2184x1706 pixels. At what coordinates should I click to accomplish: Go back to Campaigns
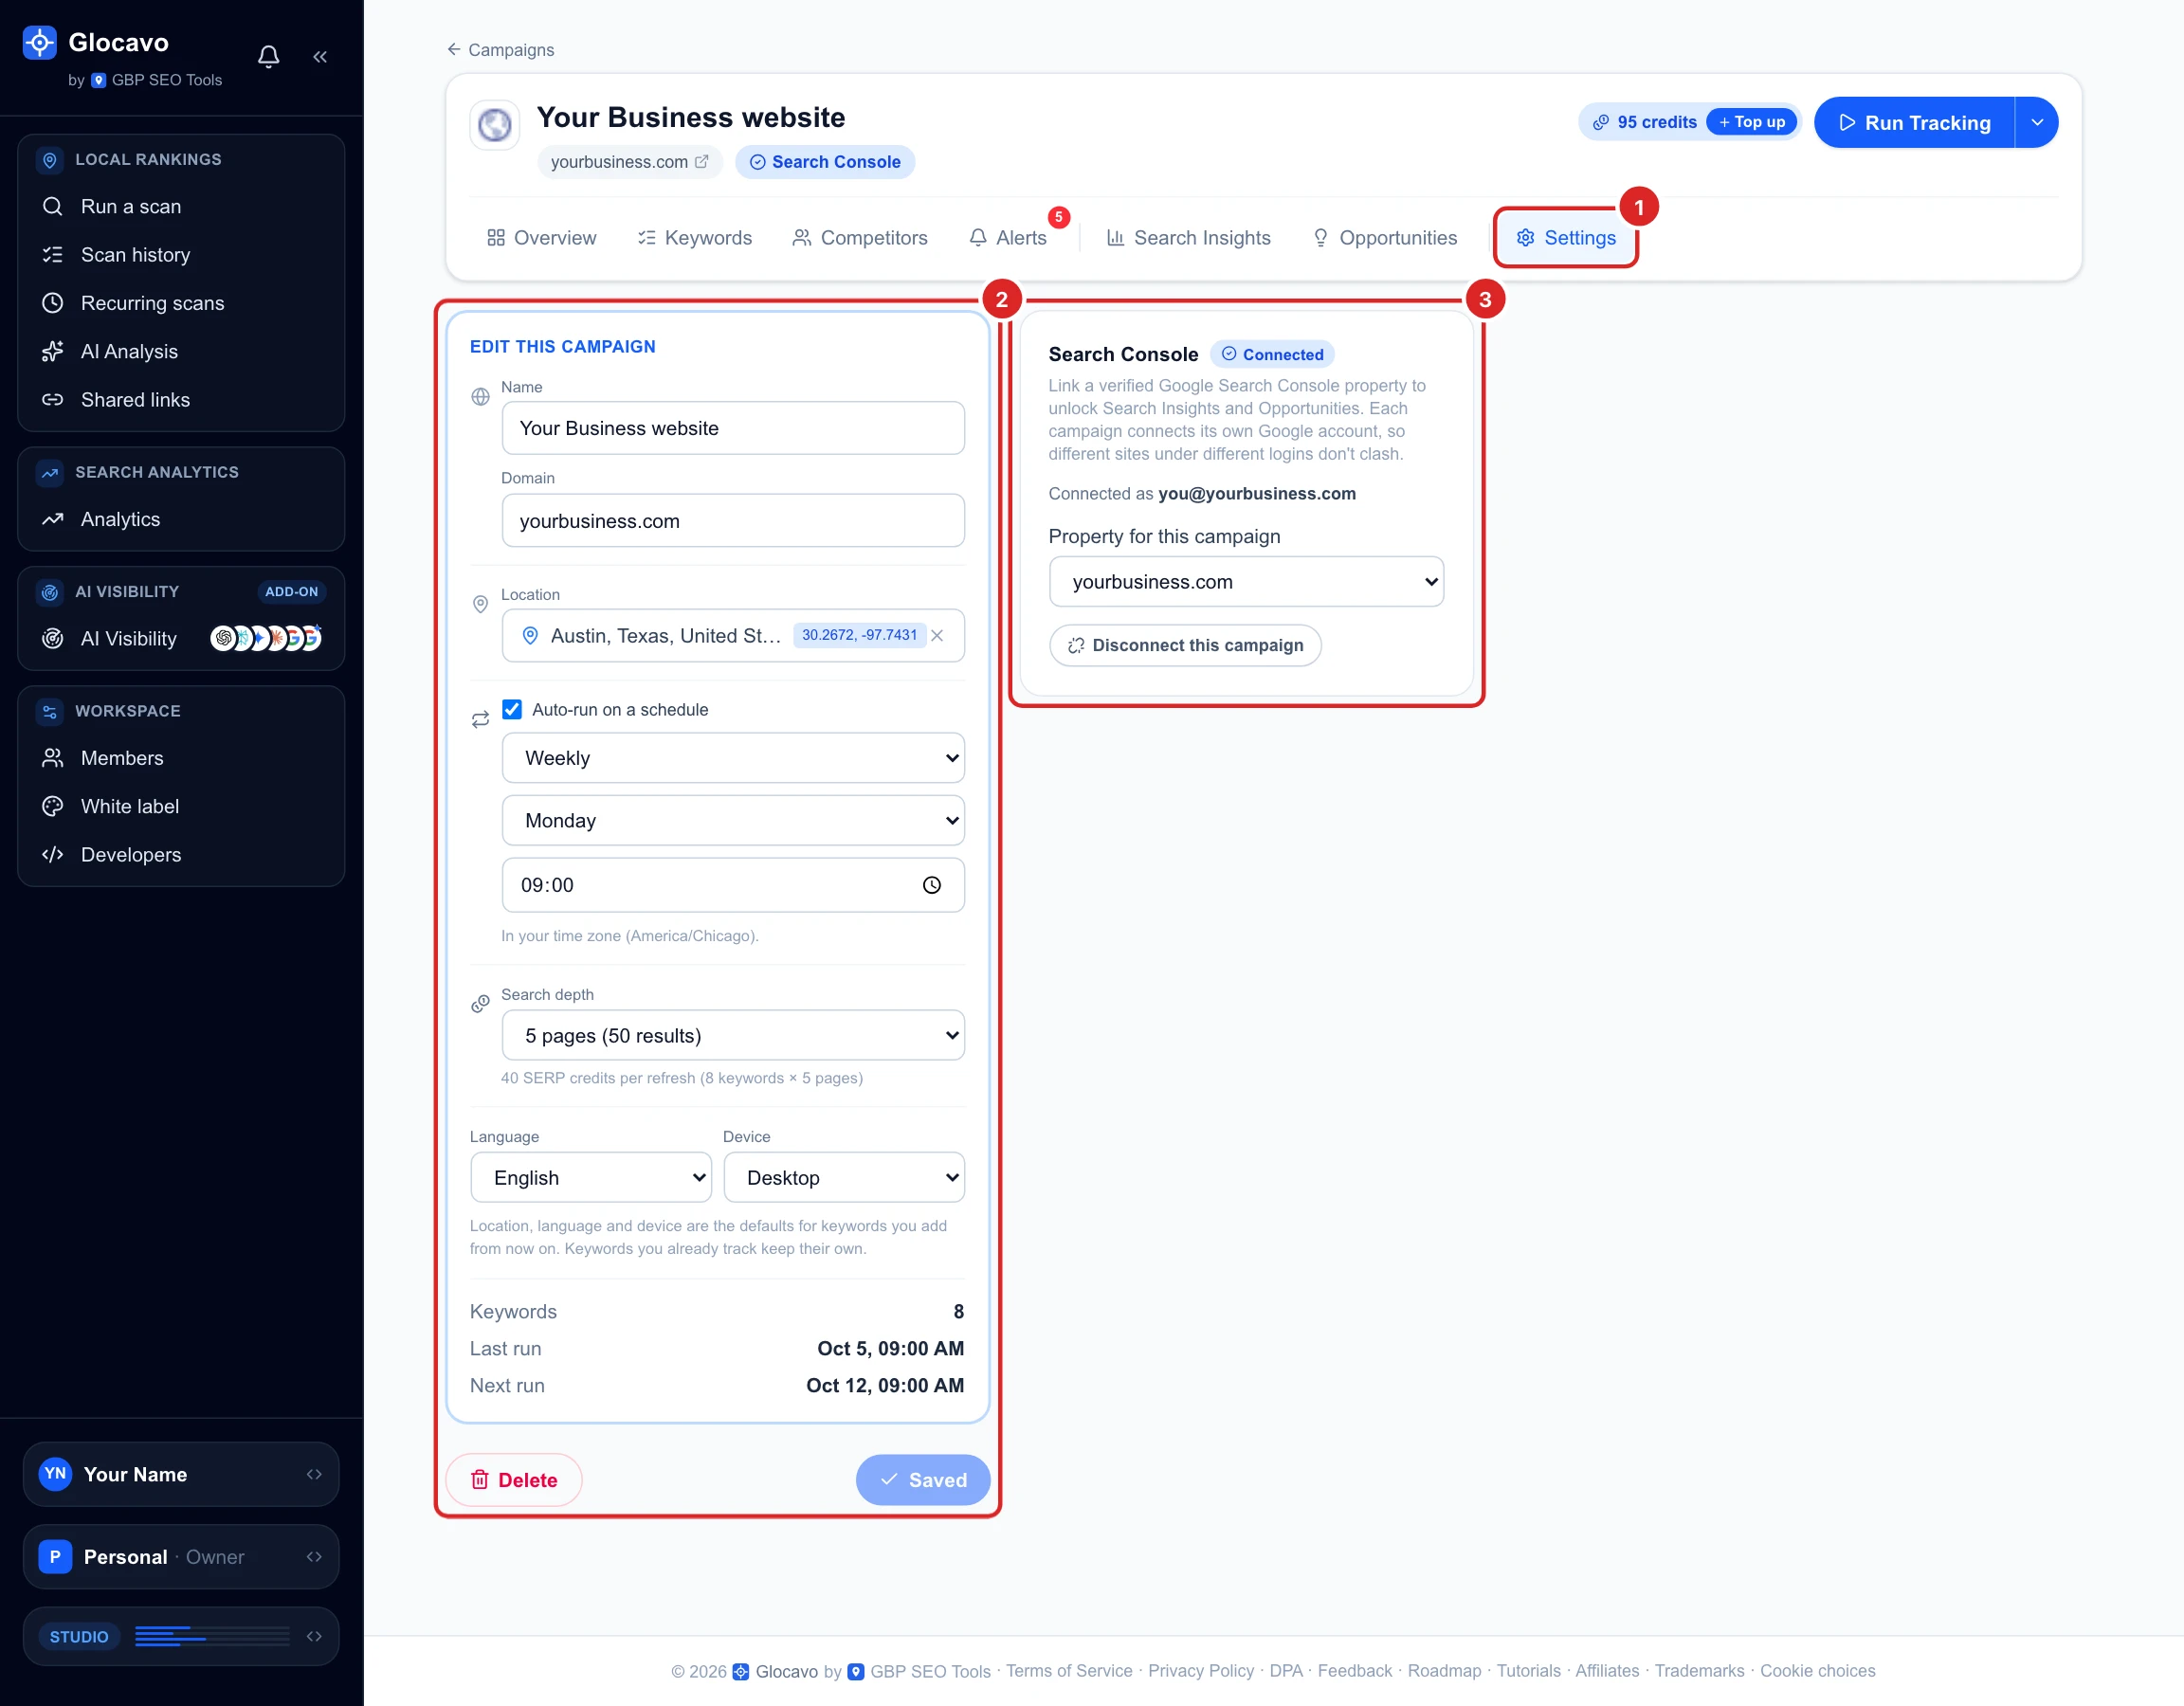click(x=500, y=50)
